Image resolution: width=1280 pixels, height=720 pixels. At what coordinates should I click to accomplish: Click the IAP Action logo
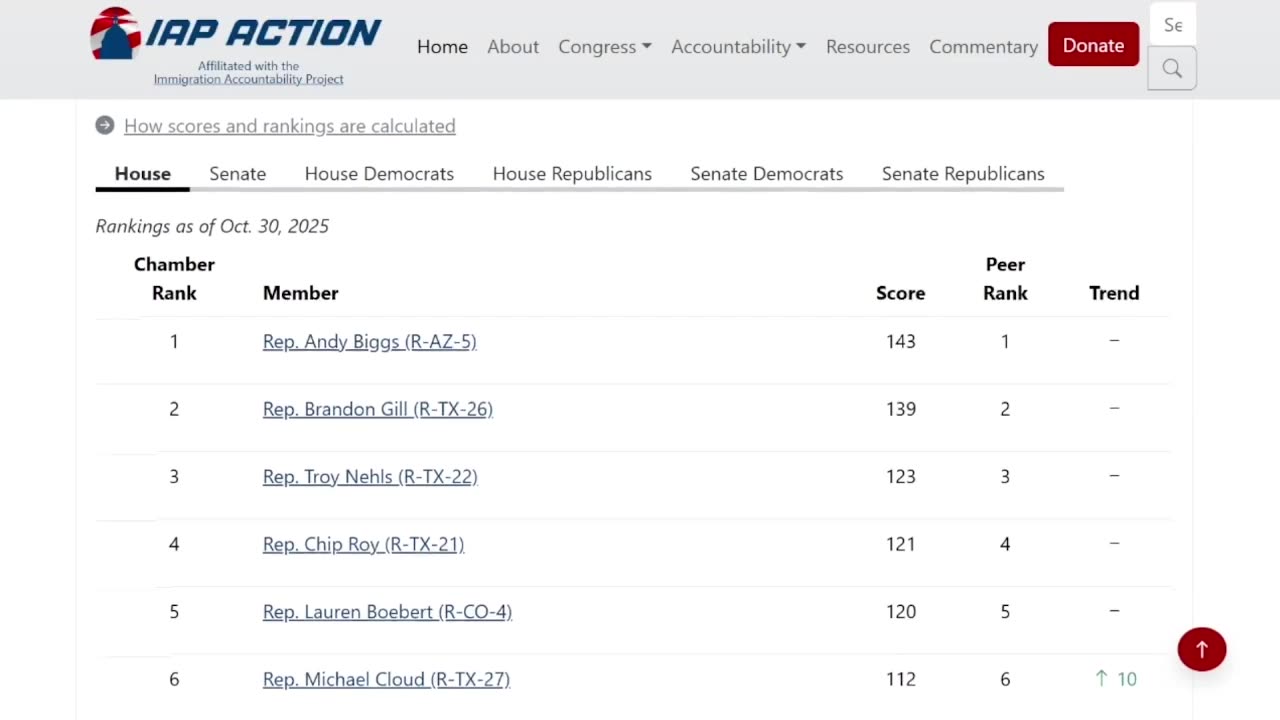pos(236,46)
